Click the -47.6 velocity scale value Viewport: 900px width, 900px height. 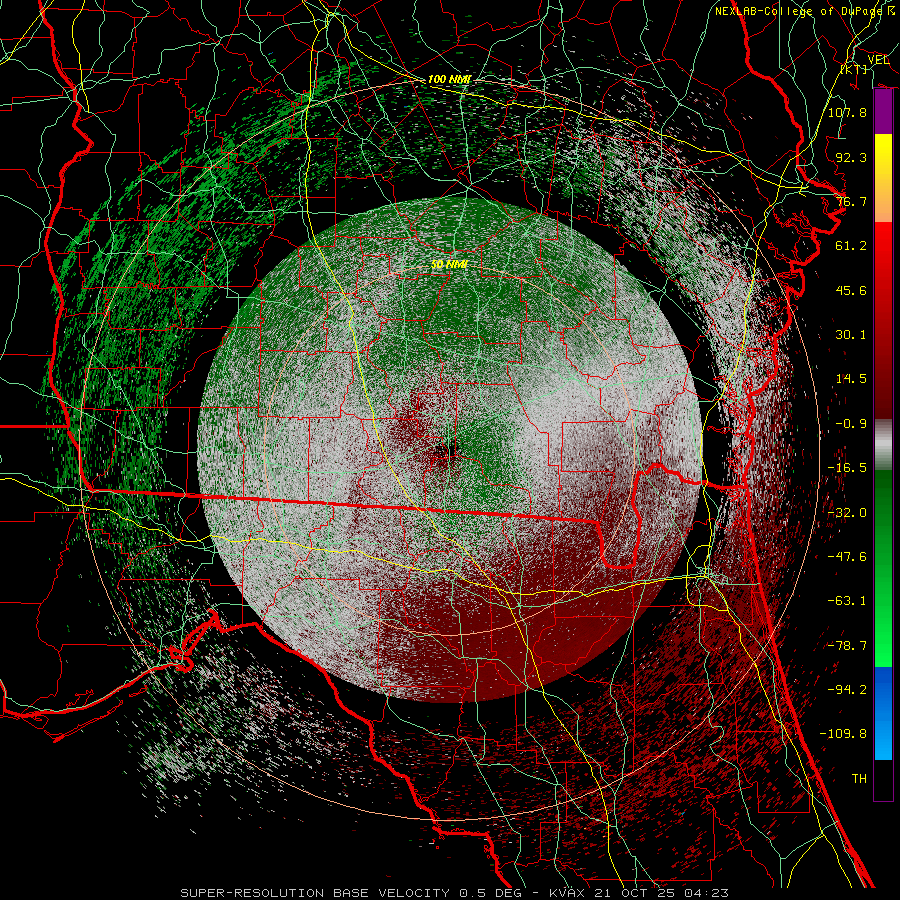(x=847, y=557)
